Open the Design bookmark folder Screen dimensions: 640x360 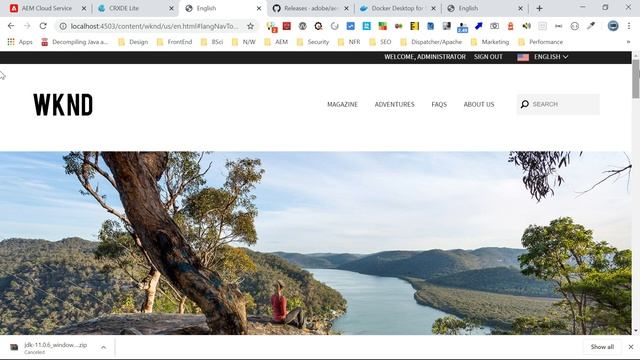pos(133,42)
